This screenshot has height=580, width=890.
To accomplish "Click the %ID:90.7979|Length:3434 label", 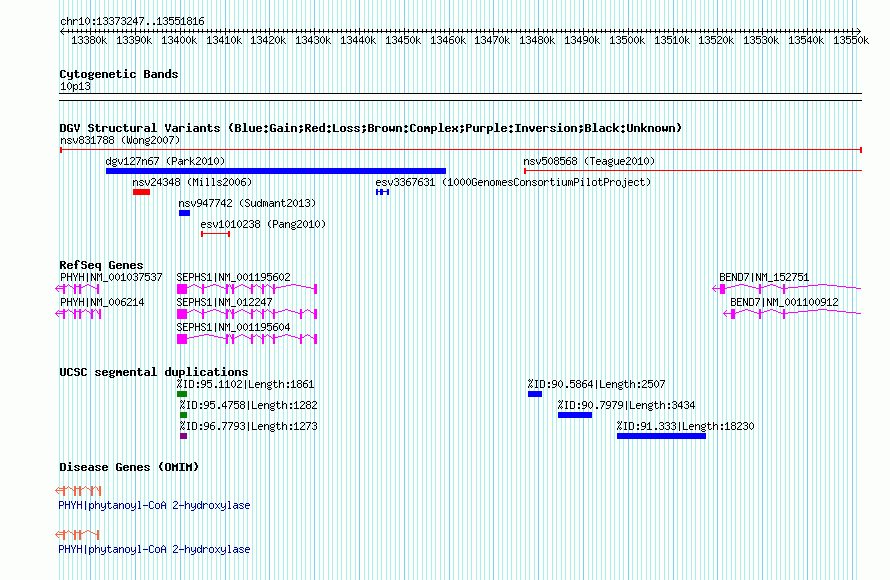I will pos(626,405).
